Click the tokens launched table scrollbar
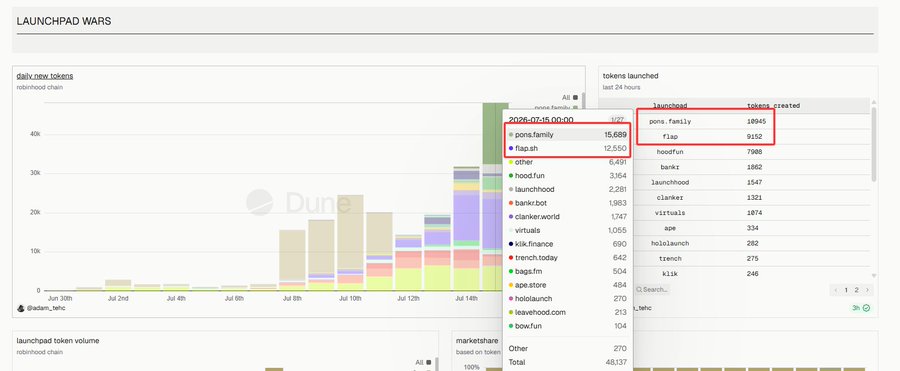Viewport: 900px width, 371px height. click(x=874, y=144)
